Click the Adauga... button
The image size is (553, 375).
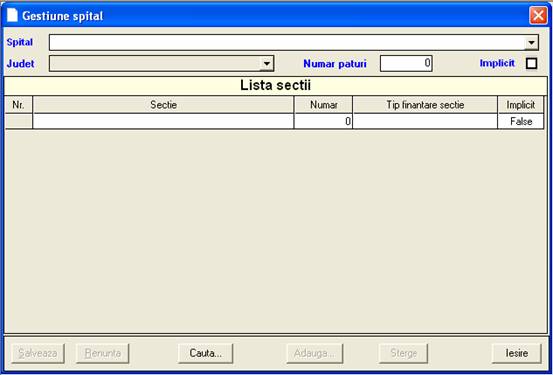click(315, 353)
